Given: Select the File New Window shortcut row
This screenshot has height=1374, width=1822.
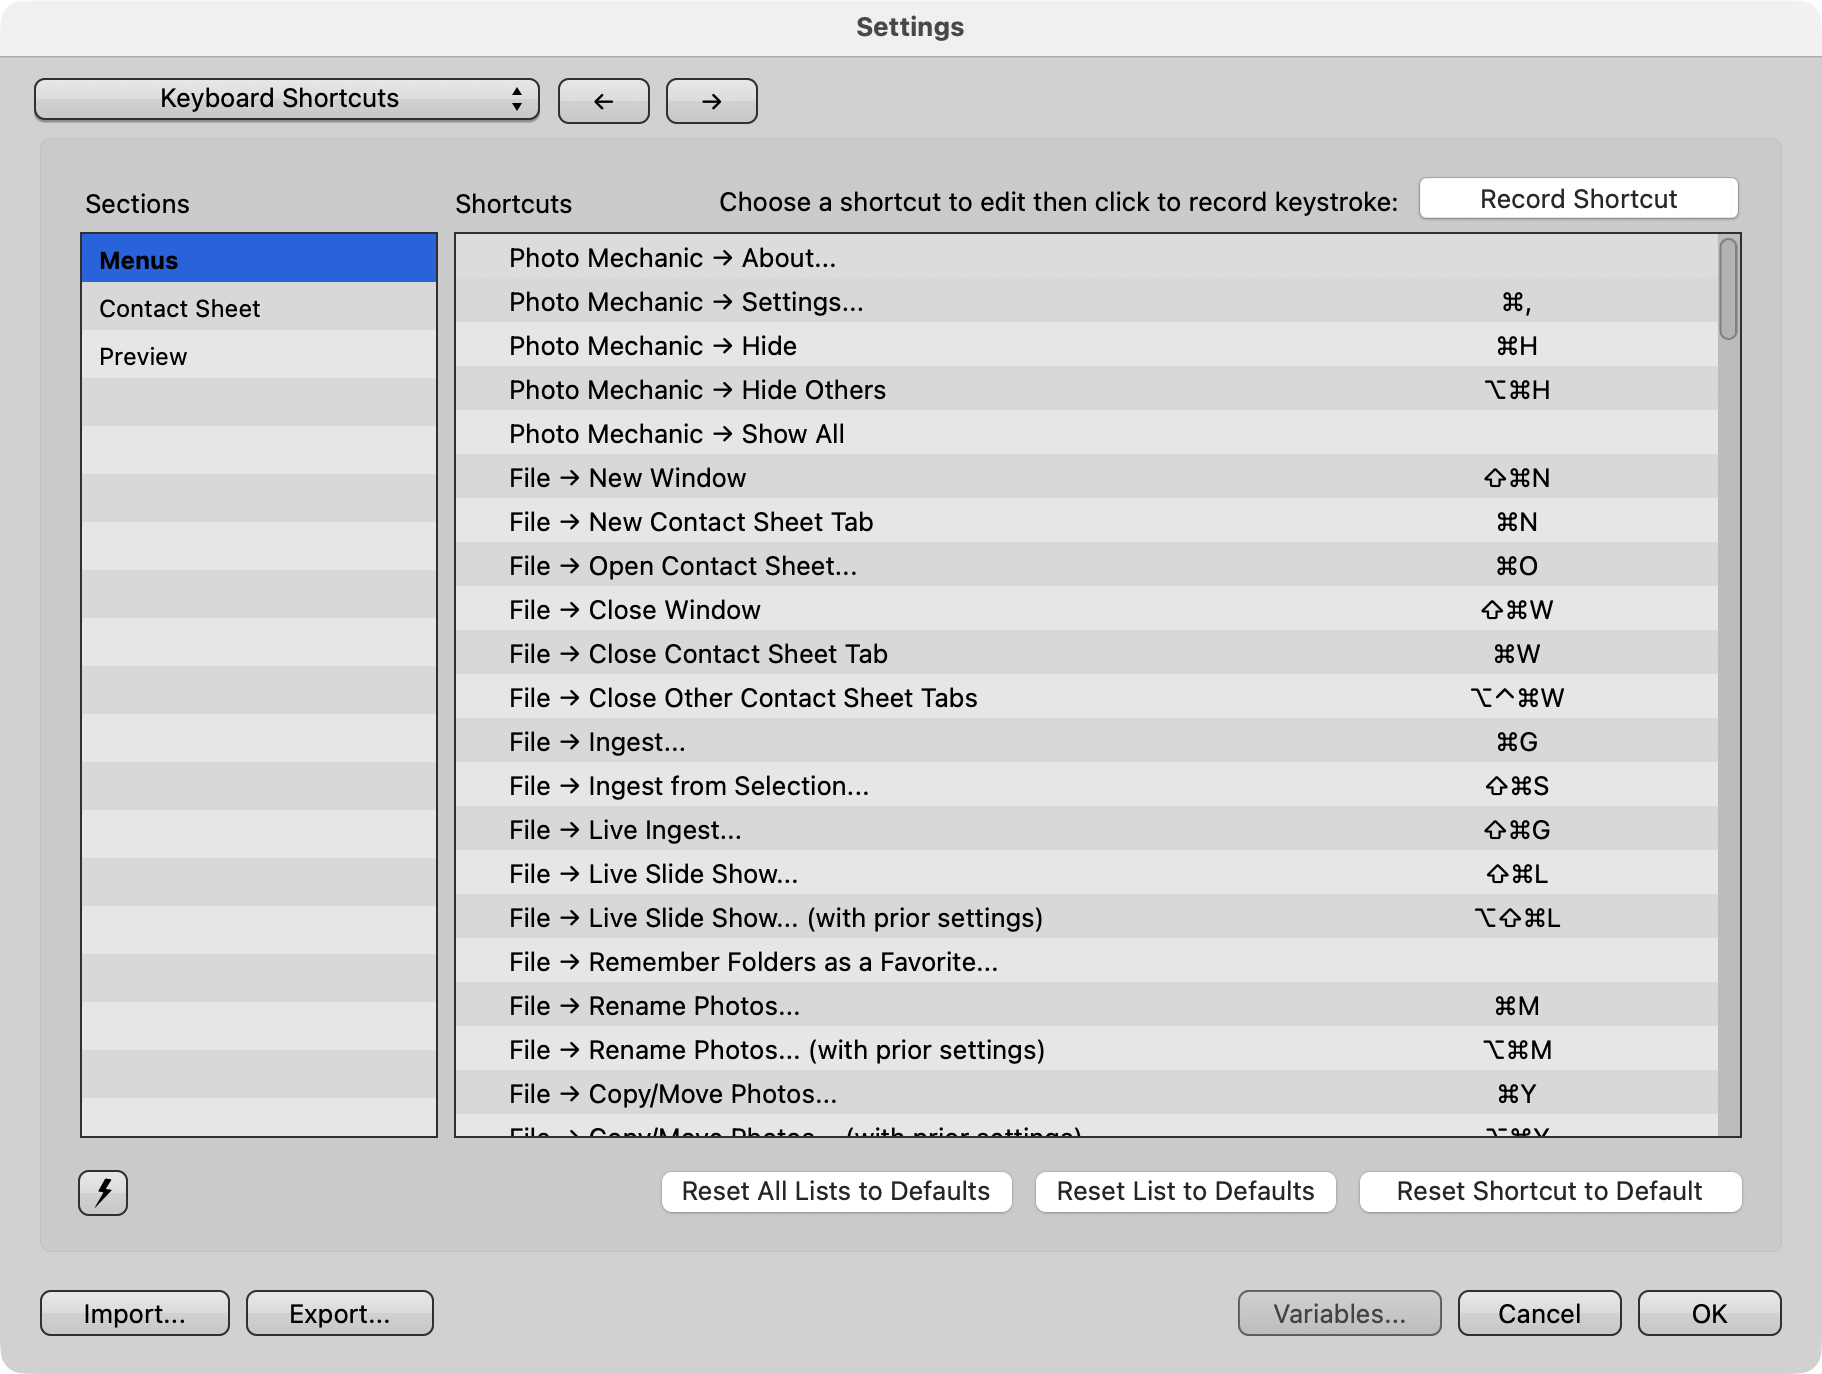Looking at the screenshot, I should tap(900, 478).
